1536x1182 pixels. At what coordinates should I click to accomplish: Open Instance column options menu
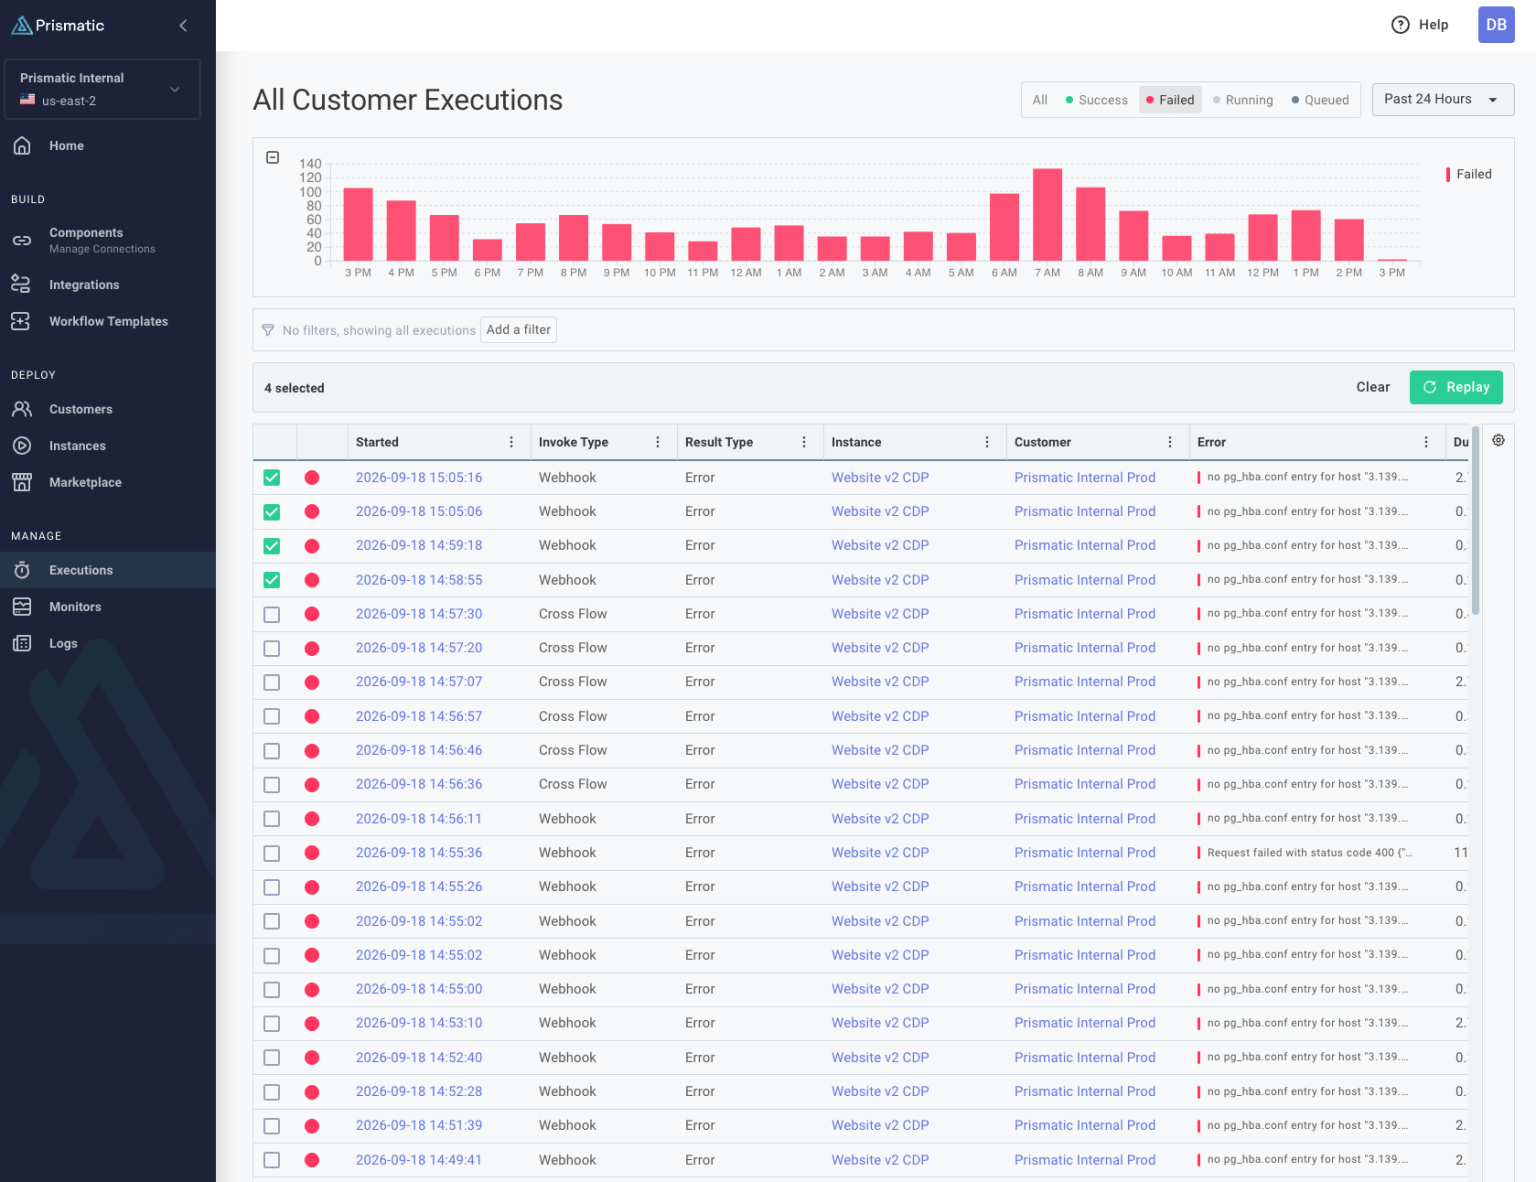coord(987,442)
